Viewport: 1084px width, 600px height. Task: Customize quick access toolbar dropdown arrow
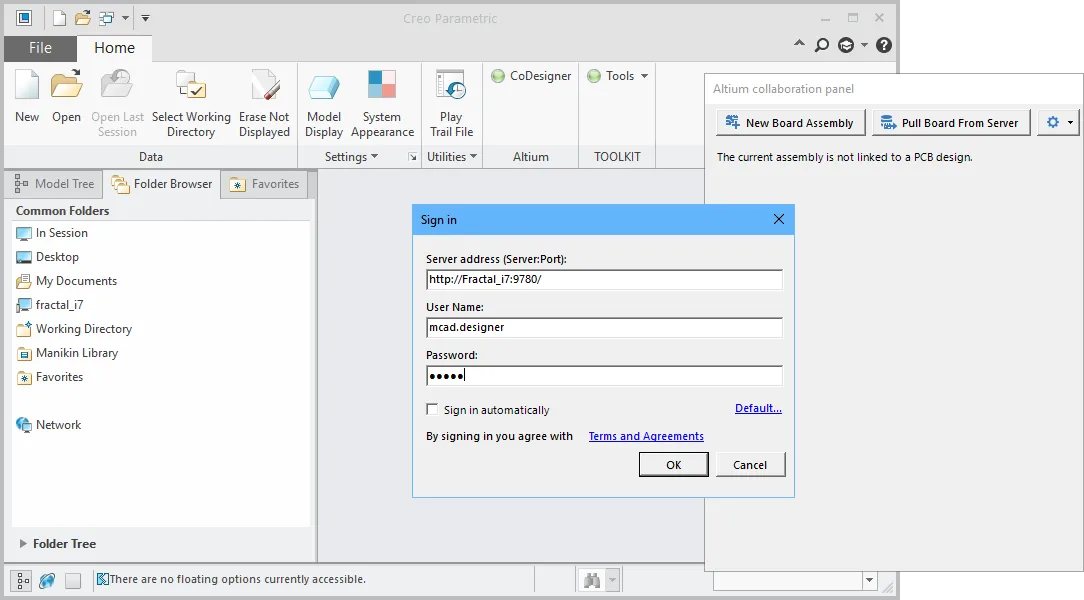coord(145,18)
